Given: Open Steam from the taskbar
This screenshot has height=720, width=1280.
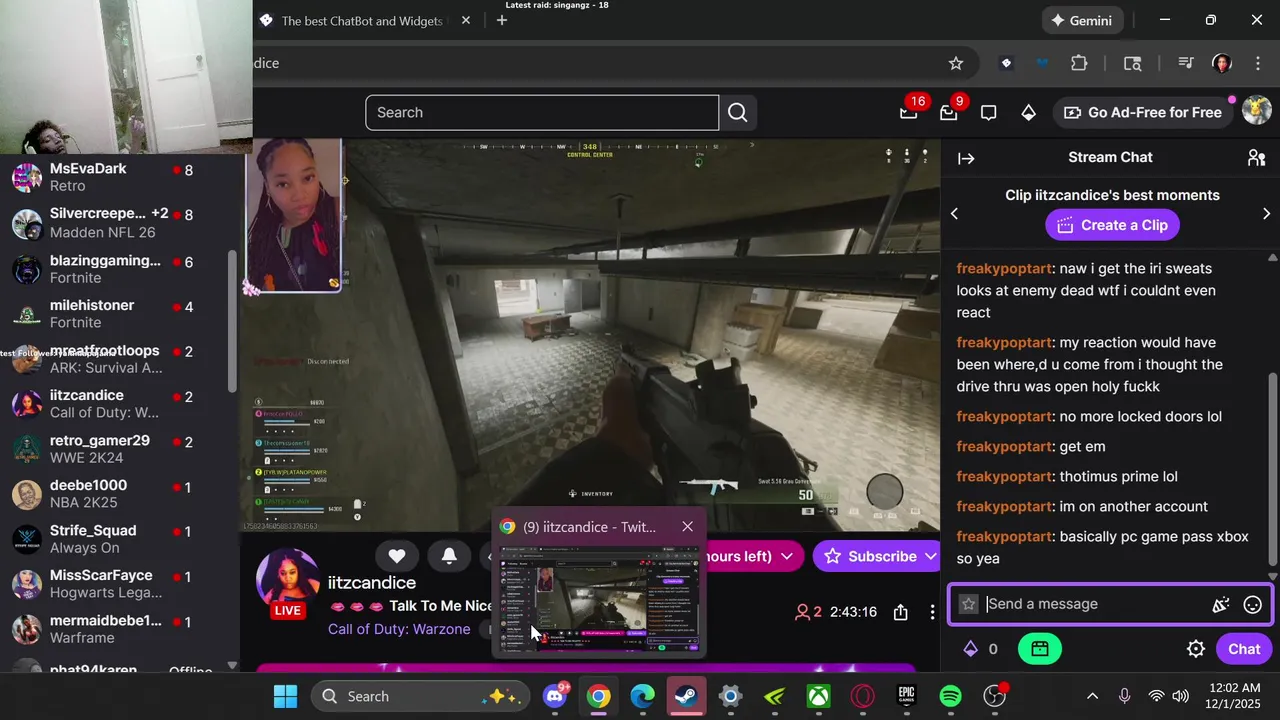Looking at the screenshot, I should [686, 696].
